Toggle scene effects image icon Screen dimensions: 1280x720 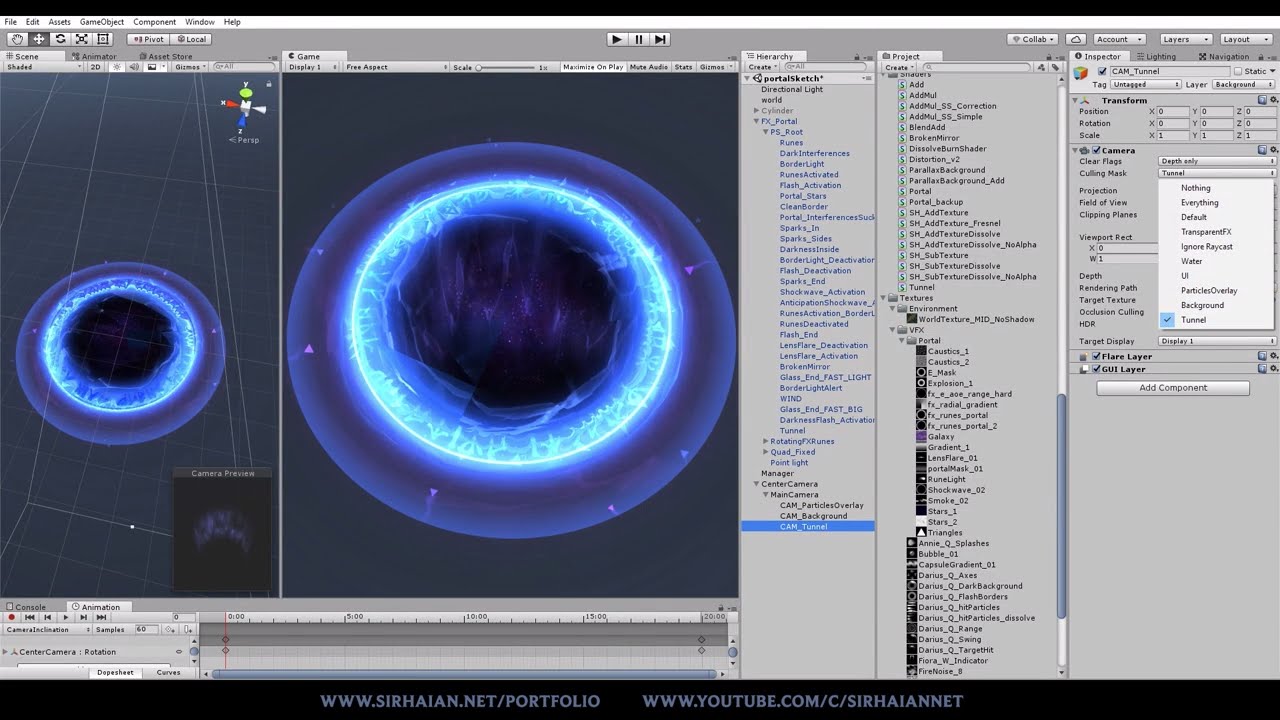pos(152,67)
